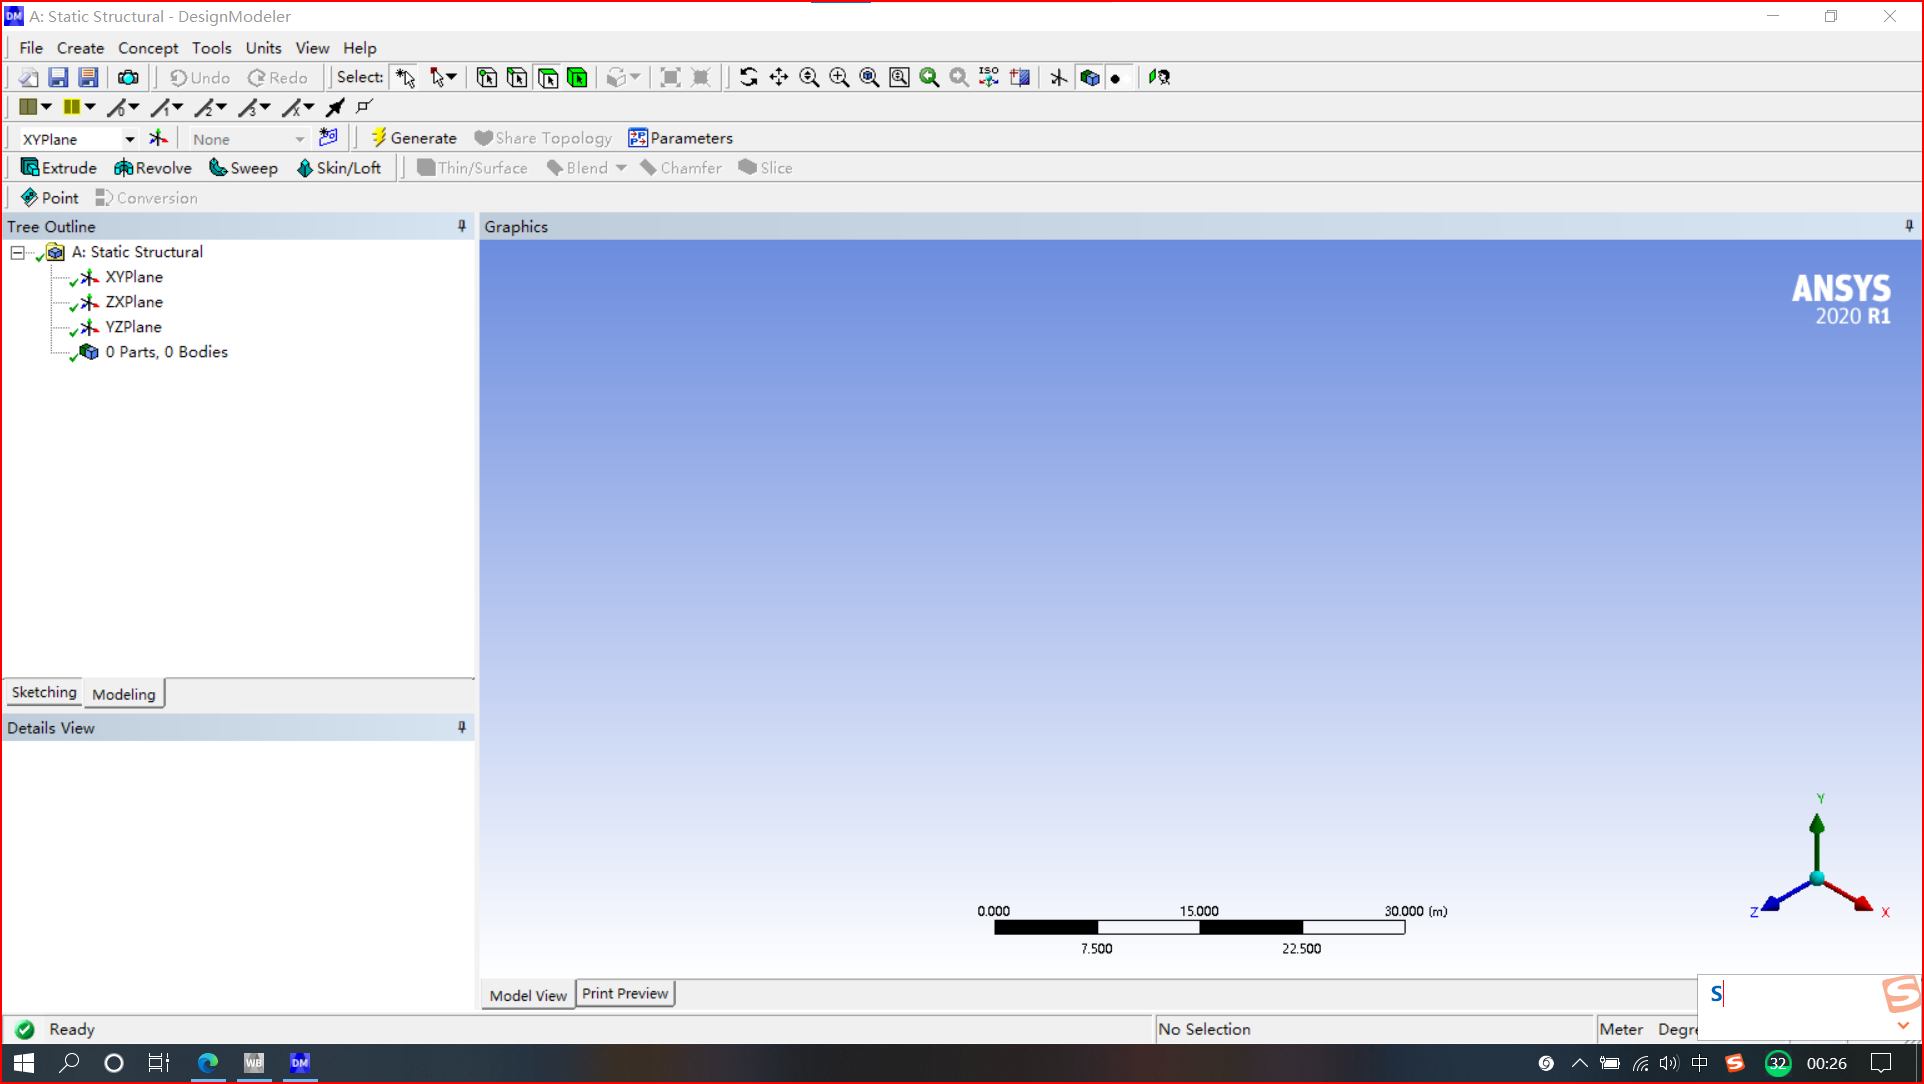Choose the Pan view tool
The width and height of the screenshot is (1924, 1084).
pyautogui.click(x=778, y=77)
